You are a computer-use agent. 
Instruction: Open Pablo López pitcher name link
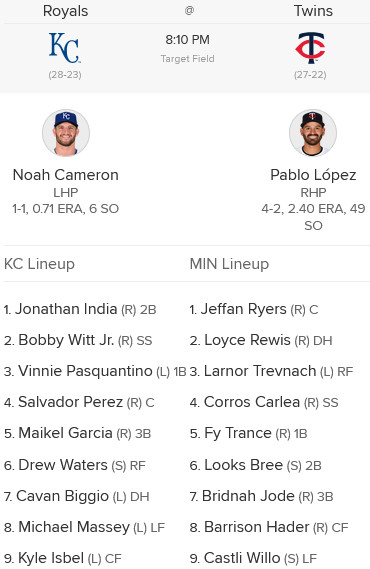click(x=313, y=175)
